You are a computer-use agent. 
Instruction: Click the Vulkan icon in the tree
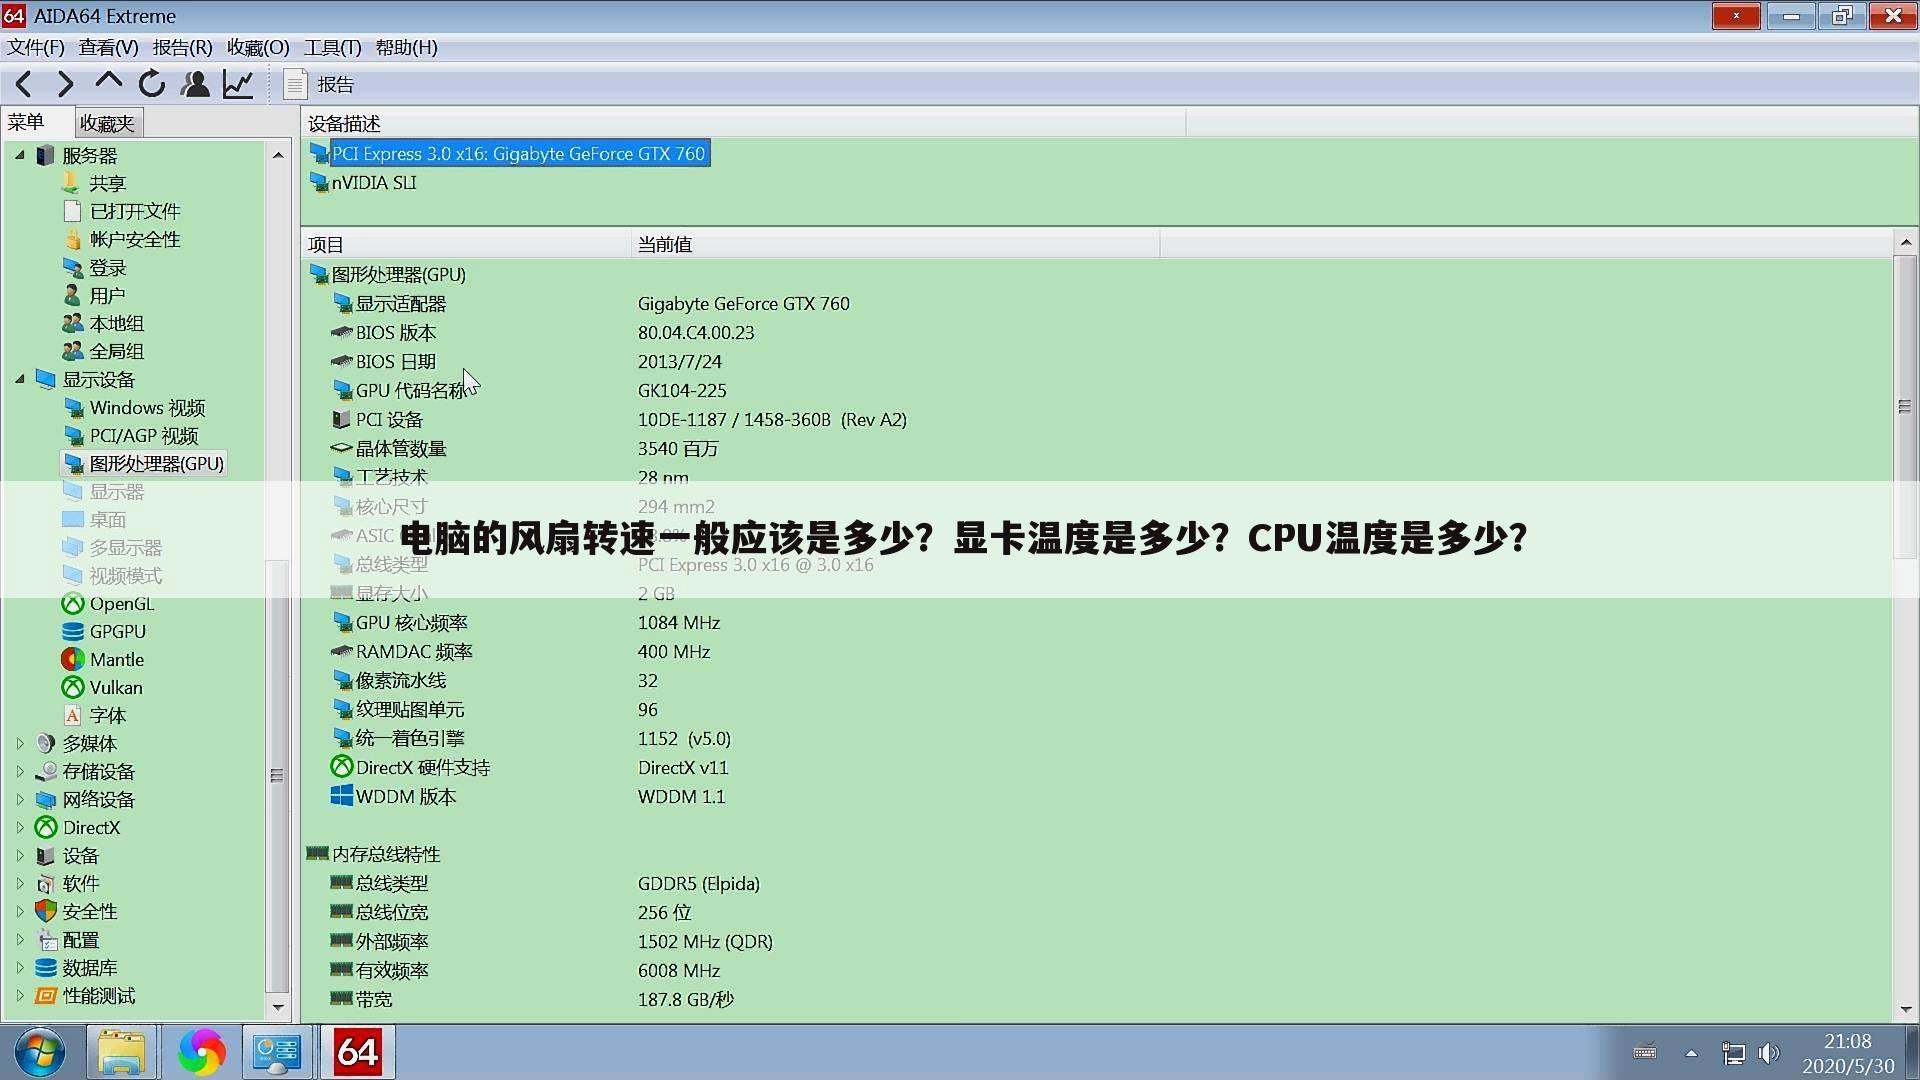(x=72, y=687)
